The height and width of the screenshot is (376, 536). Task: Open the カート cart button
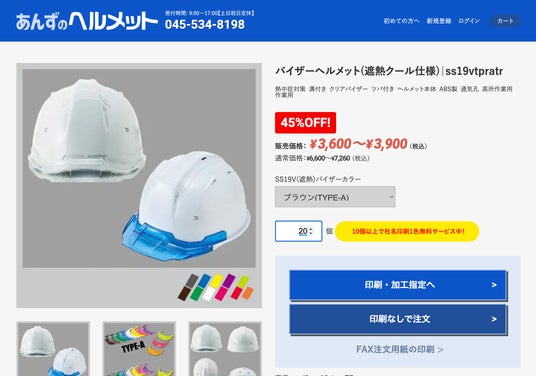coord(505,21)
